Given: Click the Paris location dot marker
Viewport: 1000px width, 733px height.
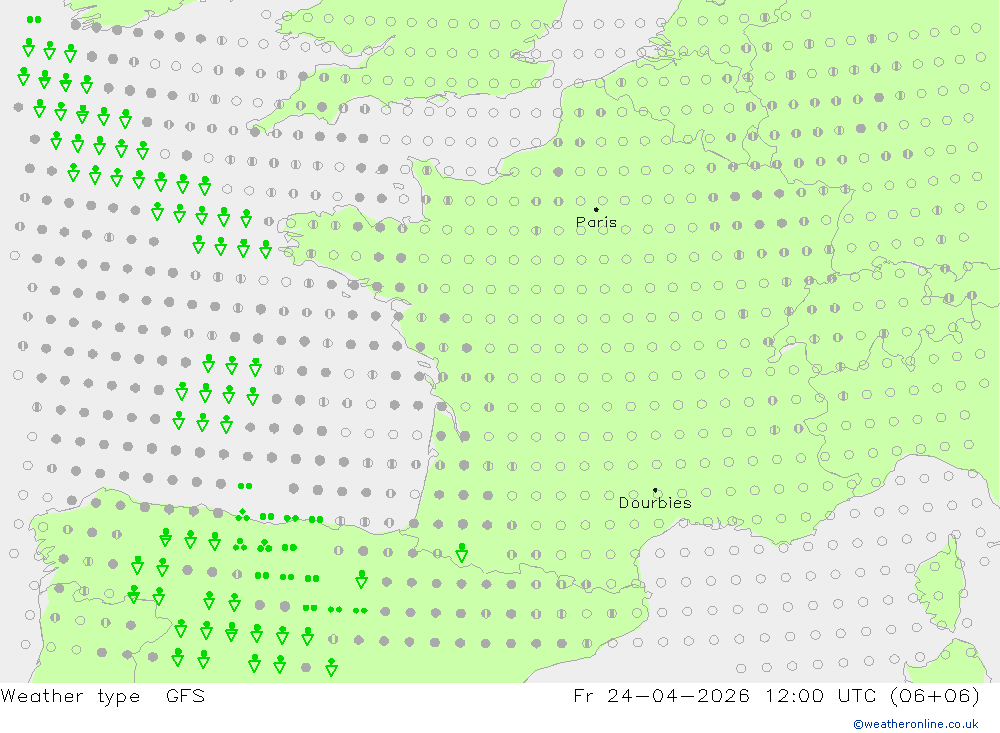Looking at the screenshot, I should (596, 209).
